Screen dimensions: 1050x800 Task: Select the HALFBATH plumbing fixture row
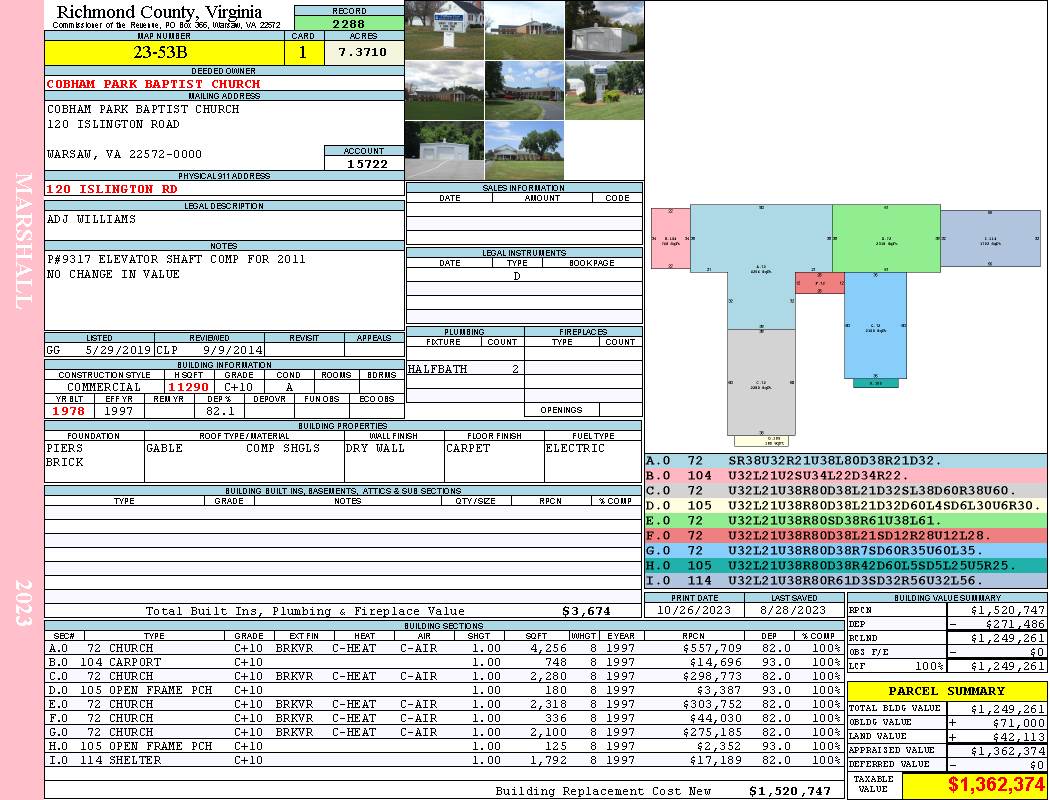tap(464, 369)
